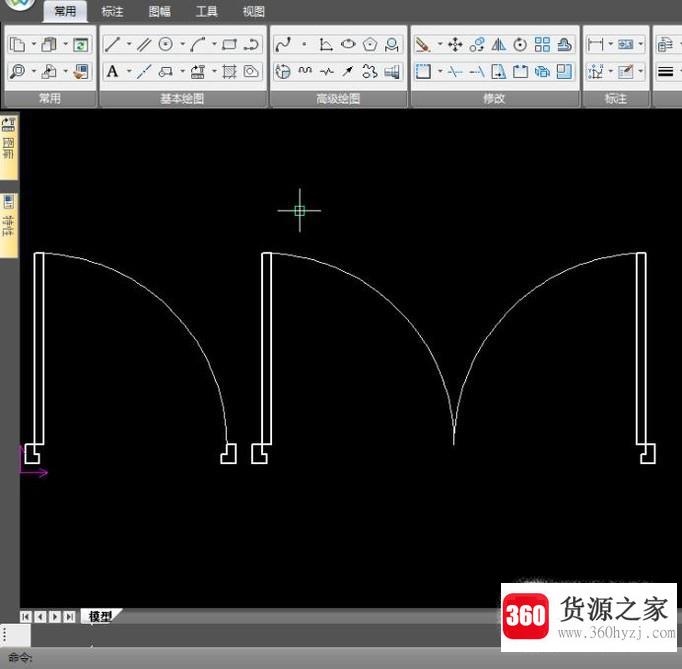The width and height of the screenshot is (682, 669).
Task: Expand dropdown arrow beside the Zoom magnifier
Action: click(x=34, y=71)
